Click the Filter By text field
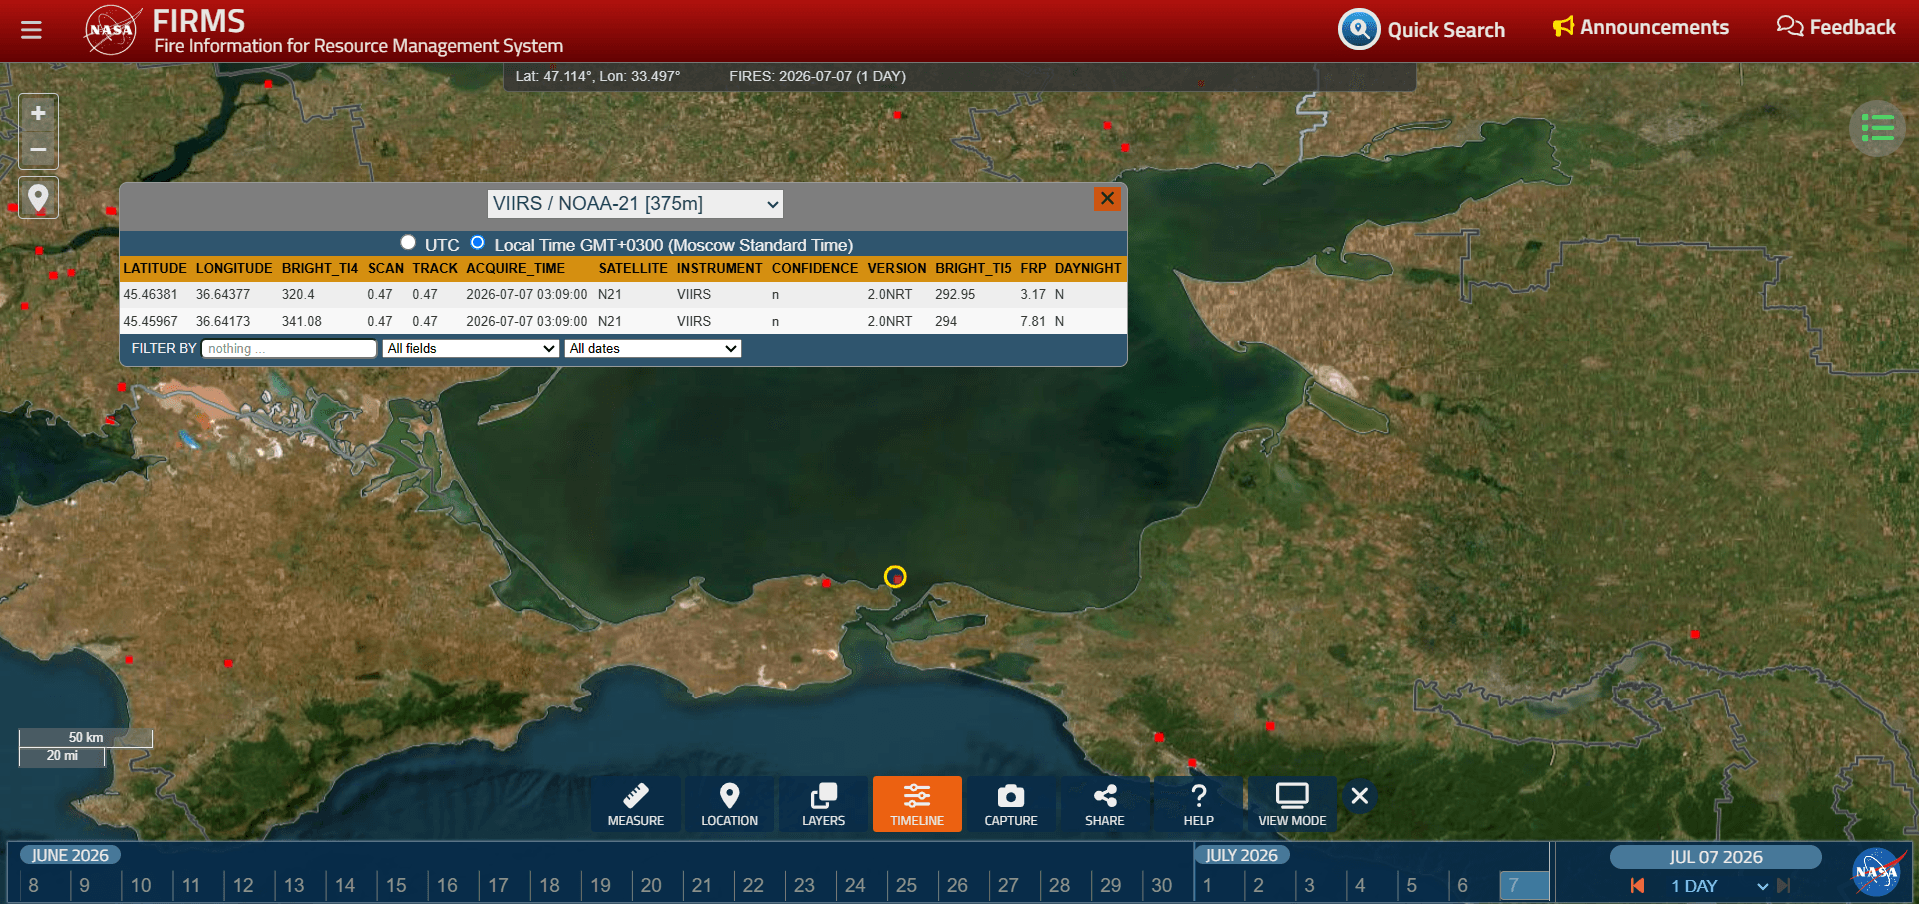This screenshot has height=904, width=1919. 289,348
